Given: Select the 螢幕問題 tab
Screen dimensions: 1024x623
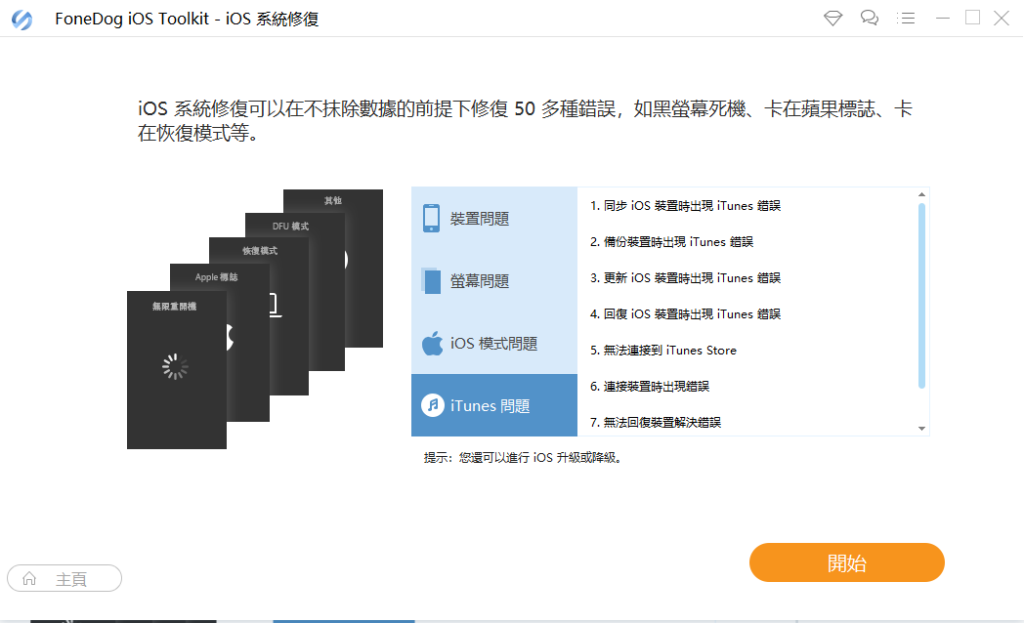Looking at the screenshot, I should tap(494, 281).
